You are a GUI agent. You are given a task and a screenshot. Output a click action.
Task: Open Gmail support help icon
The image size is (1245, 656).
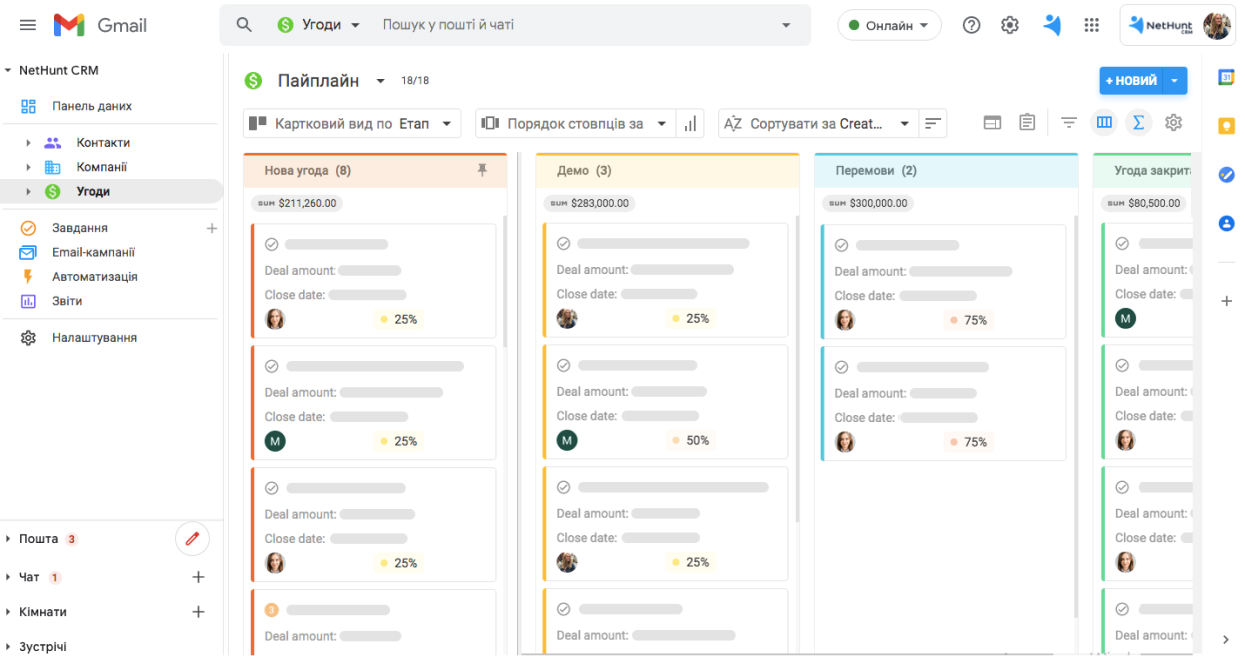(x=971, y=25)
